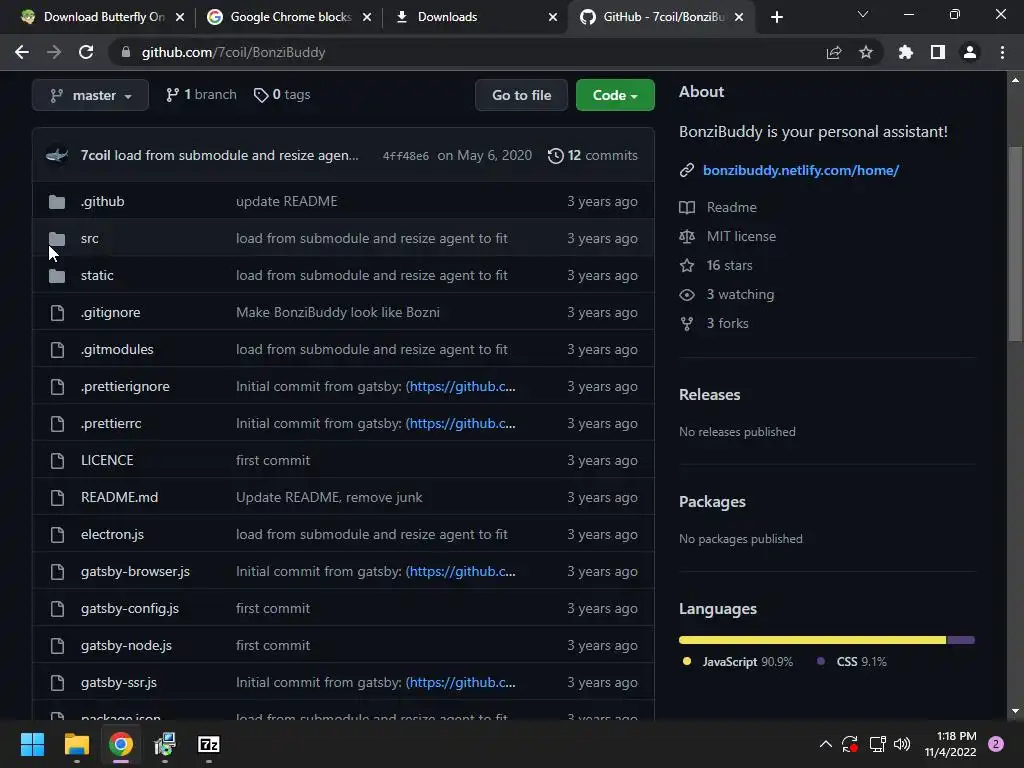Open 7-Zip from taskbar

pos(208,744)
